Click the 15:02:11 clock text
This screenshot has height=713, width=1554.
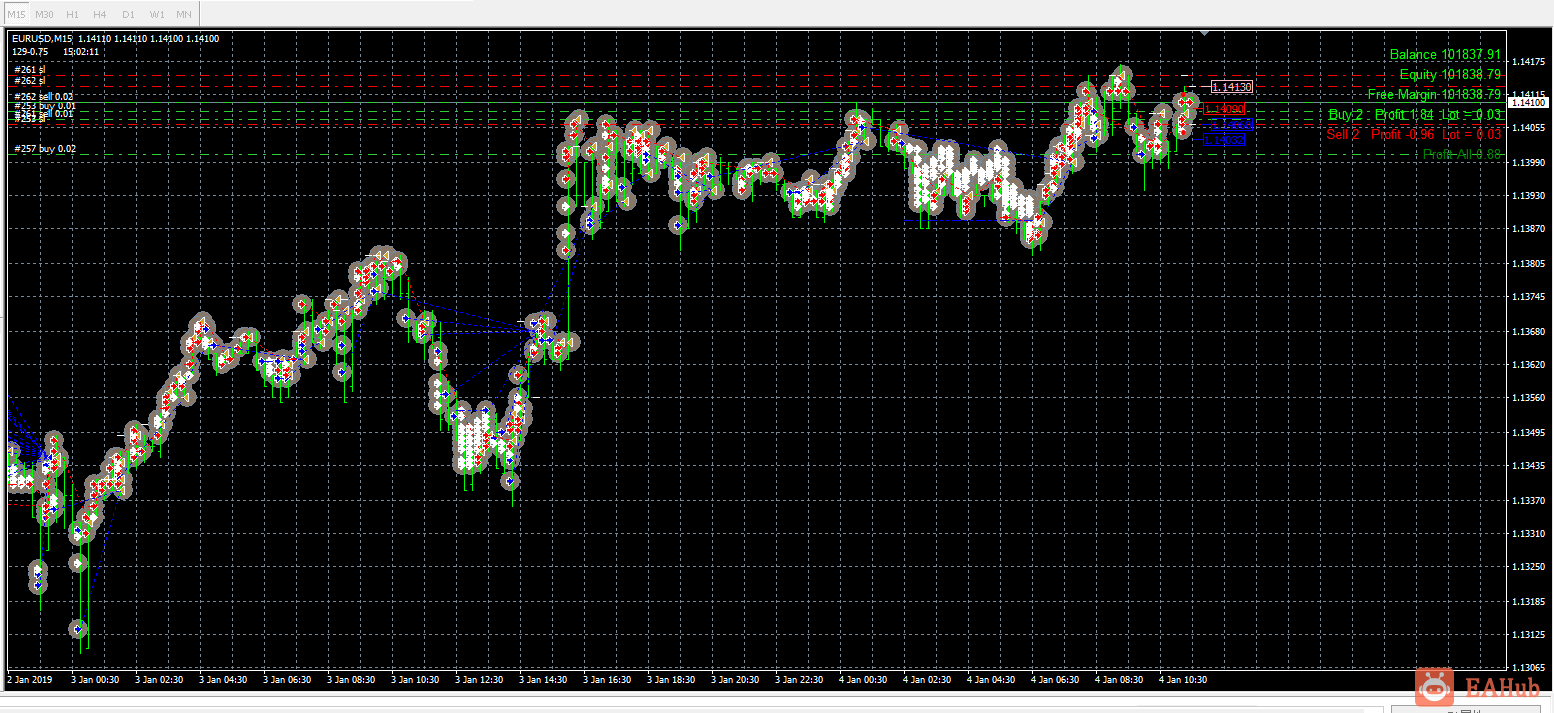point(80,50)
